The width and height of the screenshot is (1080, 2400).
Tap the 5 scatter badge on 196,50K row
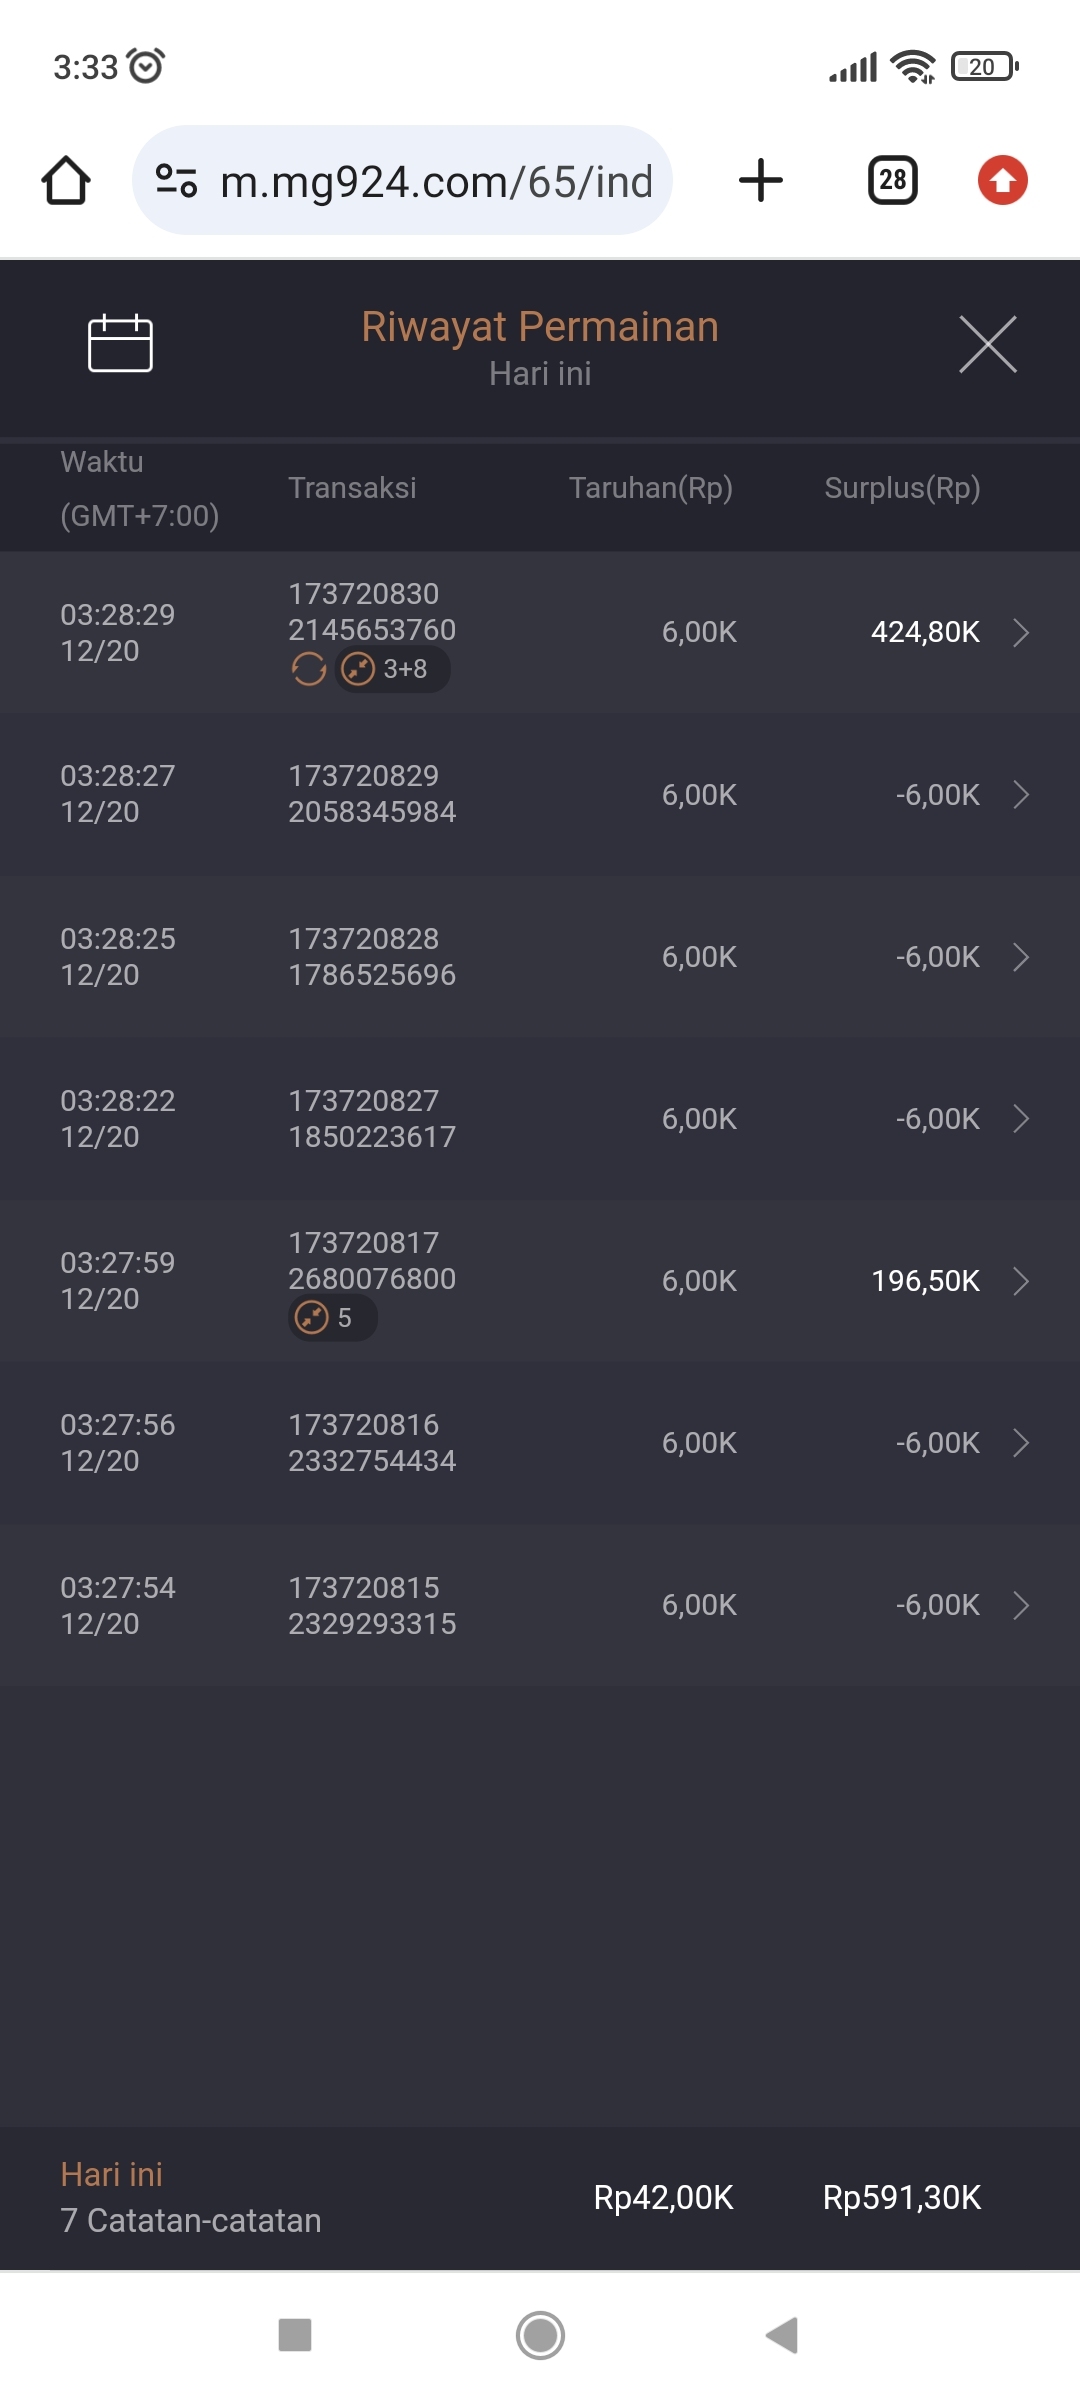tap(332, 1318)
